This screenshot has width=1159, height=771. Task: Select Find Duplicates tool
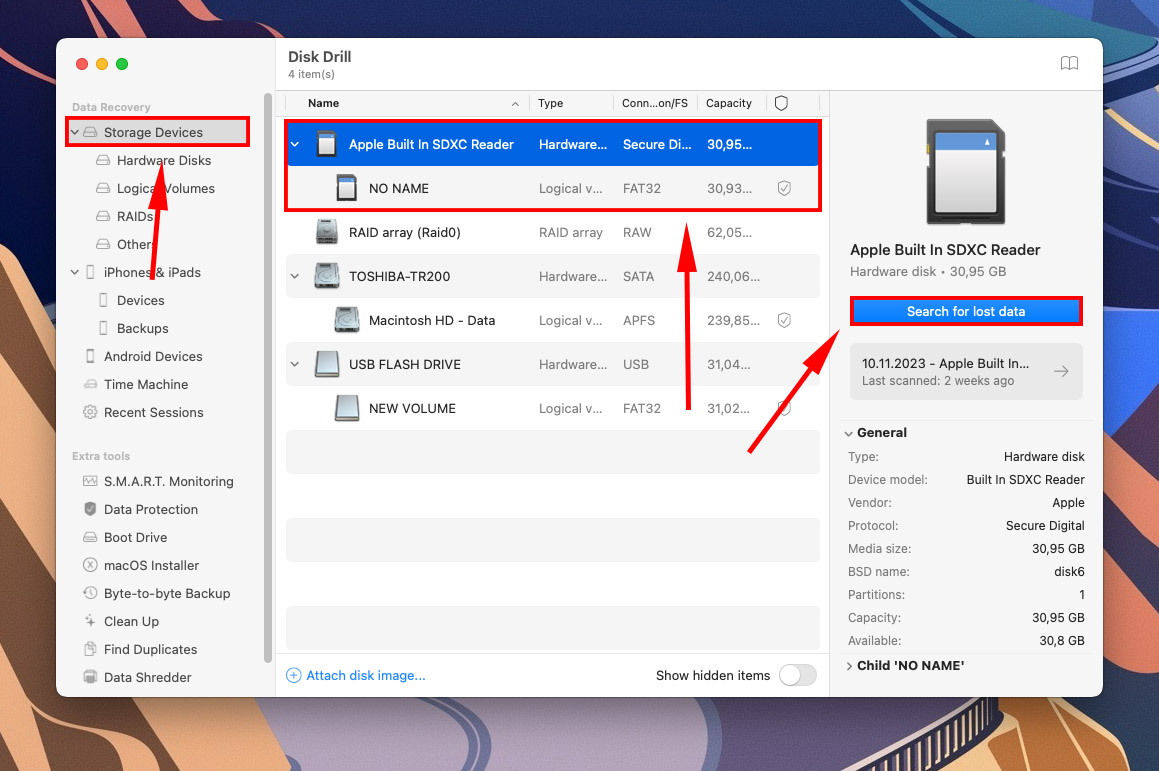(150, 649)
